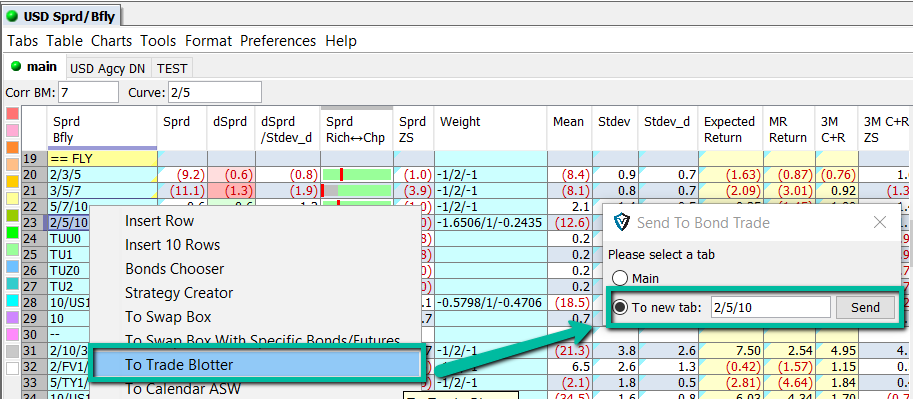Click the Corr BM input field

click(x=88, y=92)
